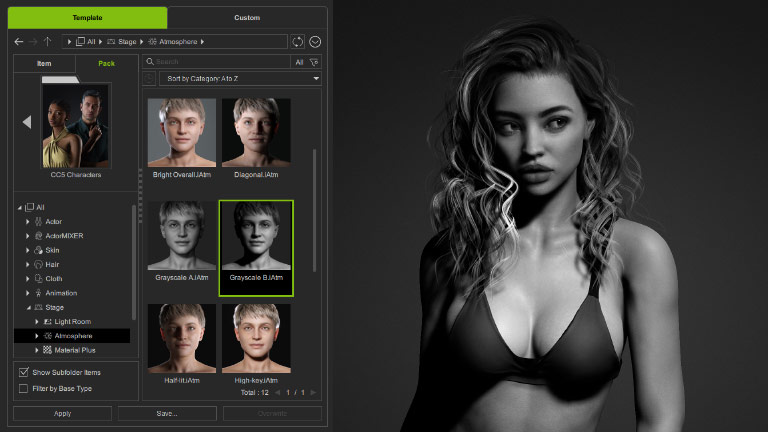Click the Stage icon in breadcrumb

click(111, 42)
